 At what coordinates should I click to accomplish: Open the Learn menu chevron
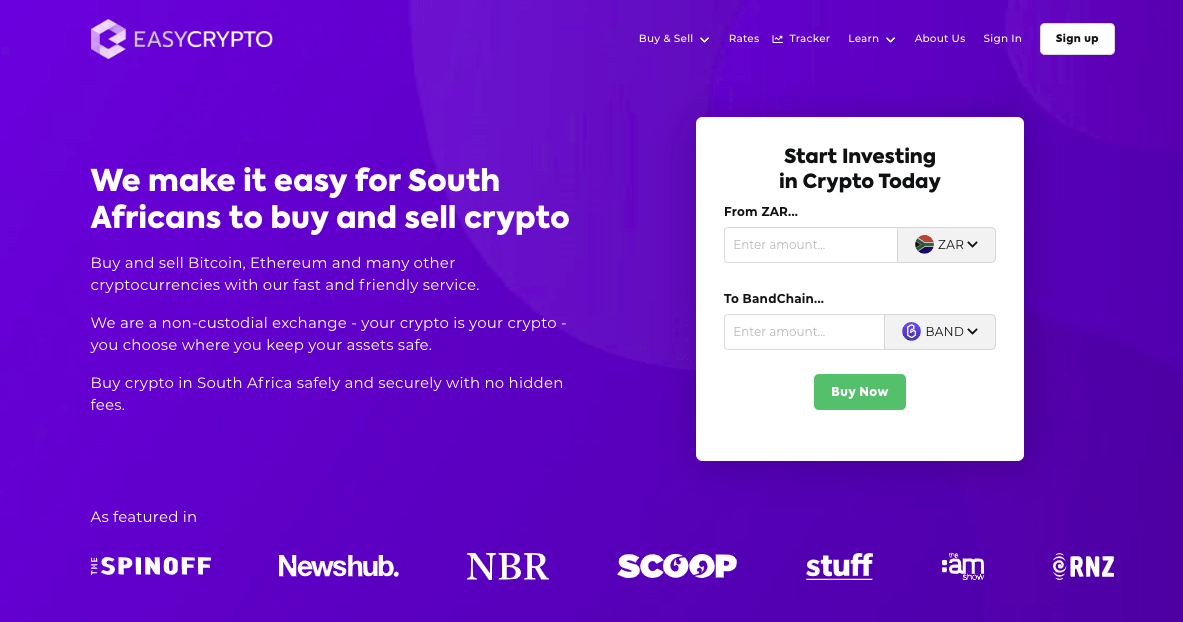click(x=889, y=39)
